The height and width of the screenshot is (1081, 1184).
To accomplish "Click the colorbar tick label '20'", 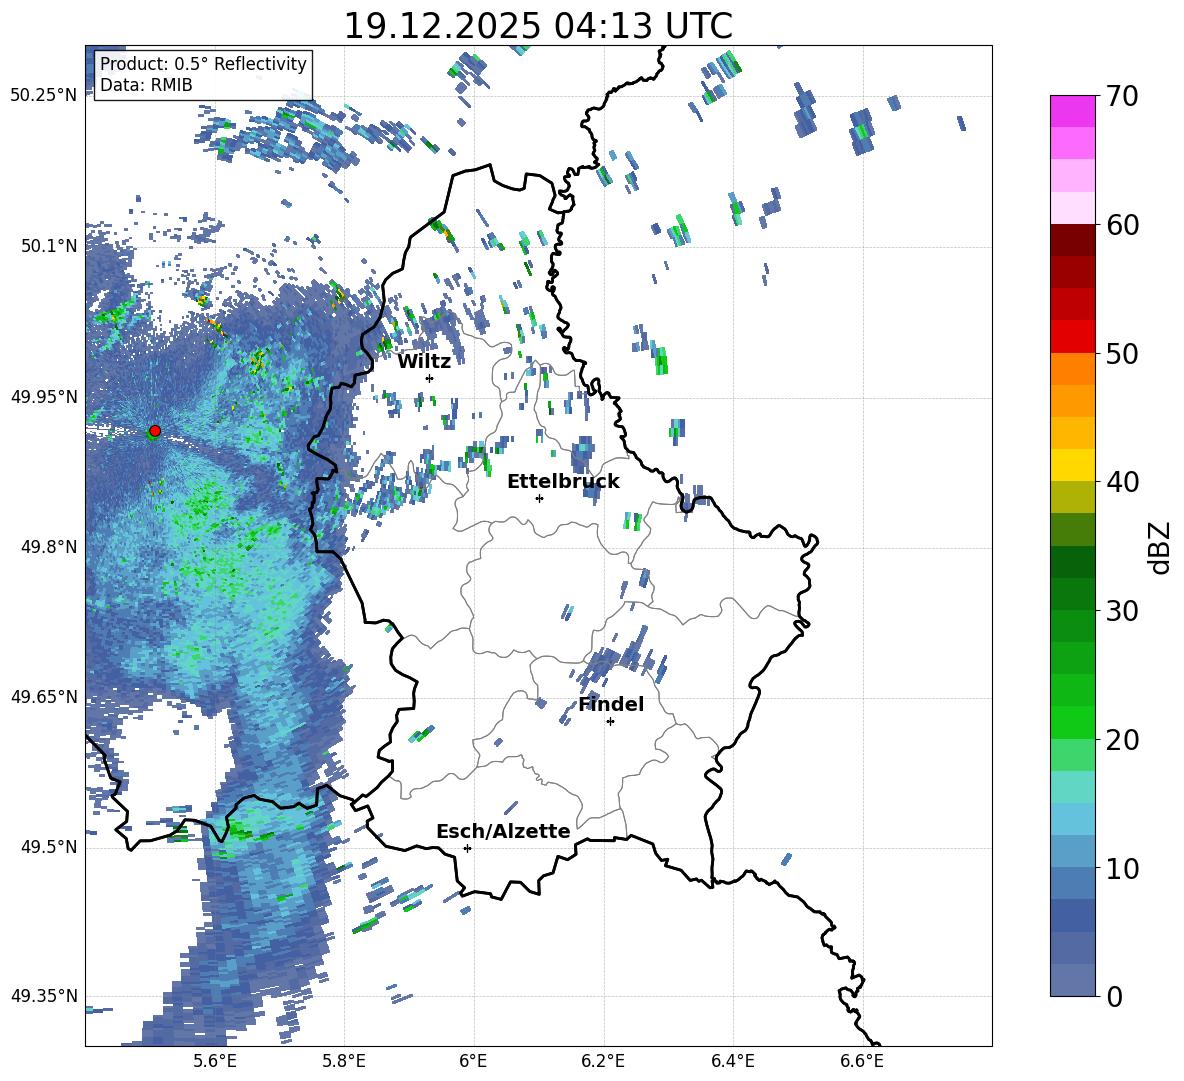I will (1122, 740).
